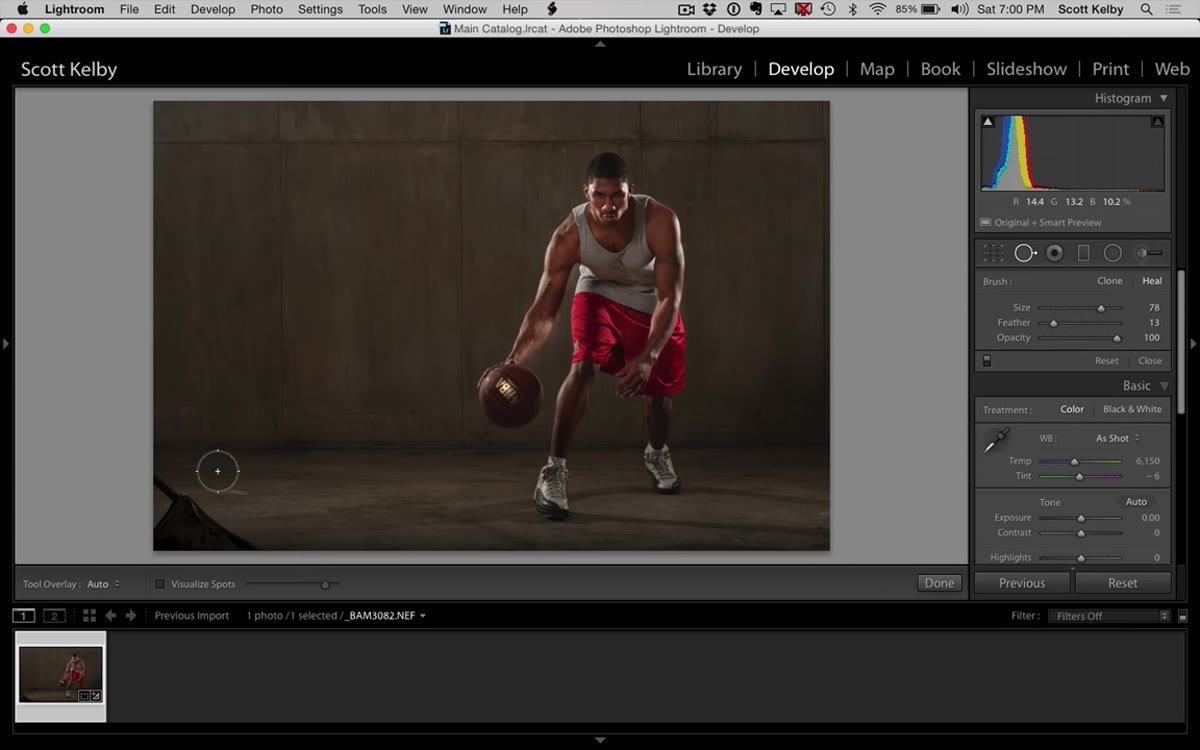Open the Tool Overlay Auto dropdown

104,584
